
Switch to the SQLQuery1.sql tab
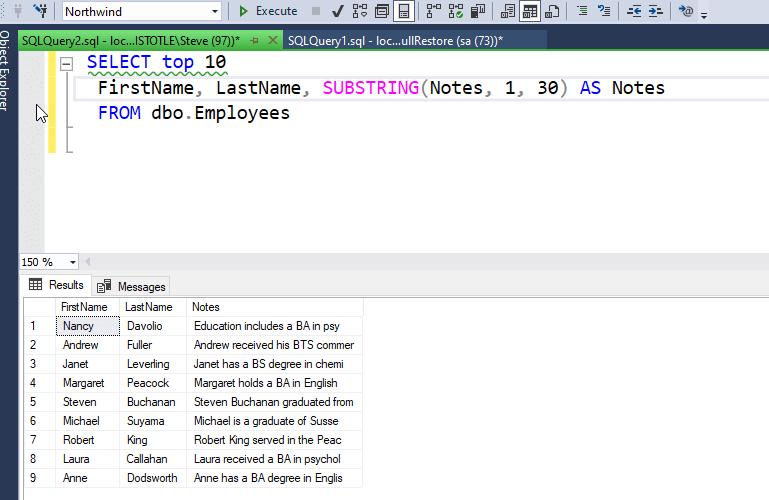[395, 41]
